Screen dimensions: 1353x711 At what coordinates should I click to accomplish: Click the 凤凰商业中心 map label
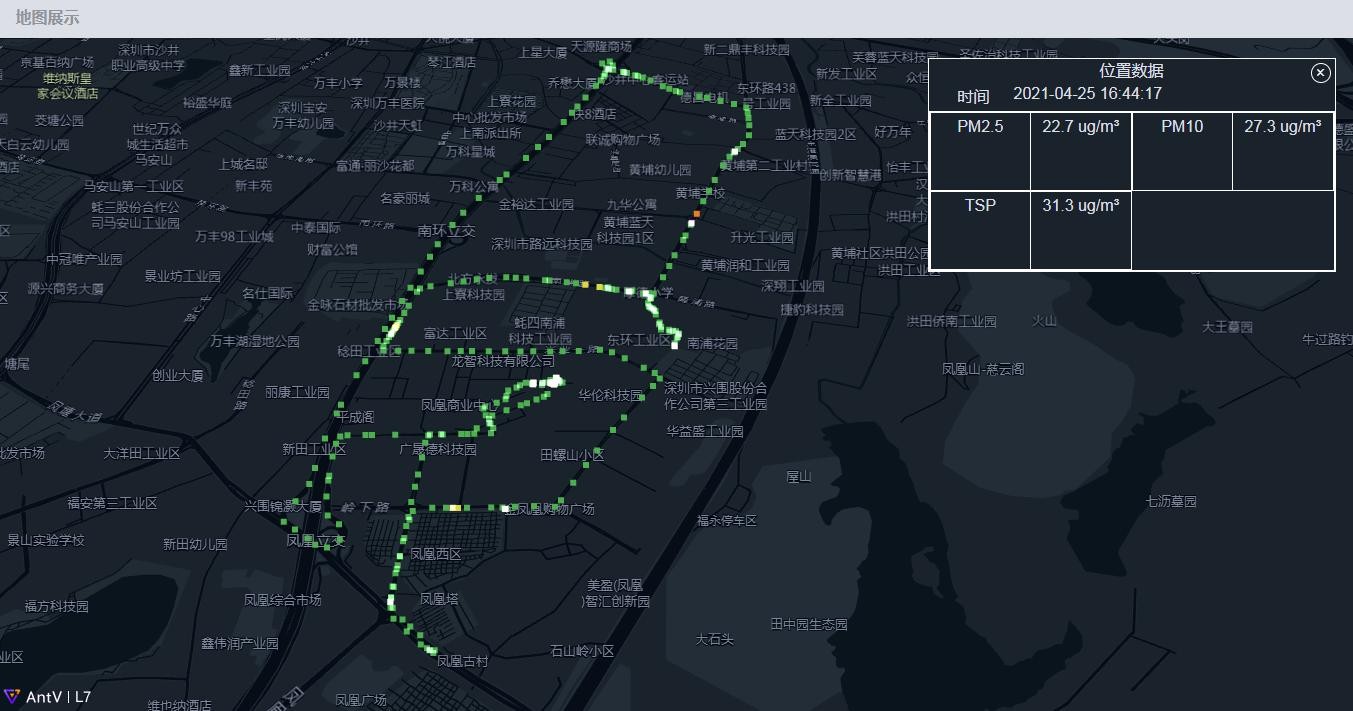[458, 406]
